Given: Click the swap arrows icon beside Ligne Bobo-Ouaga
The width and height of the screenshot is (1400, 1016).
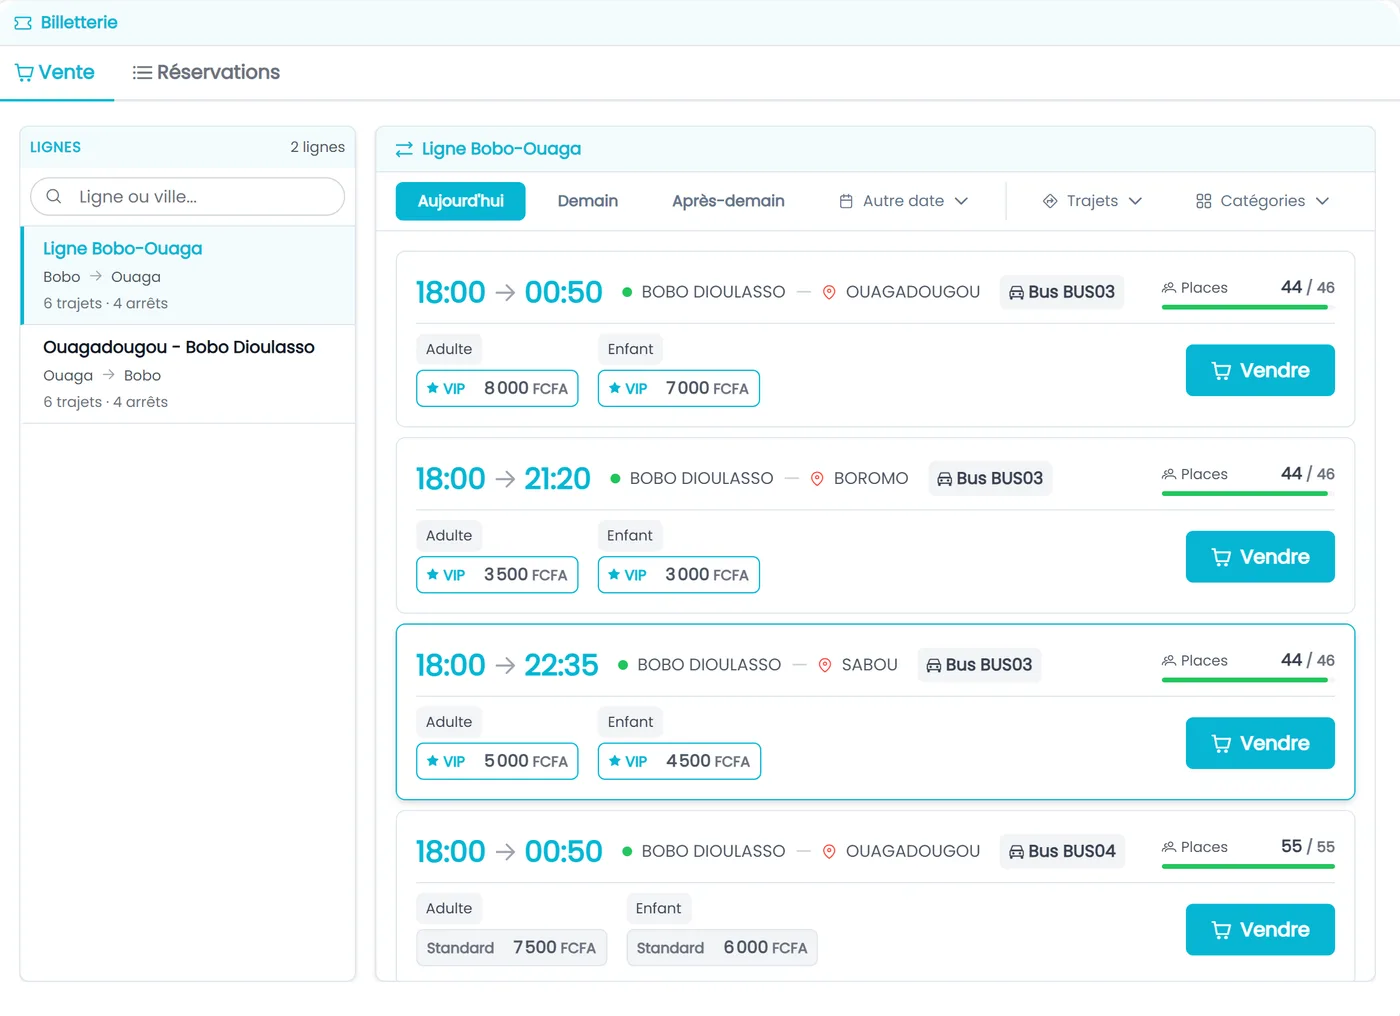Looking at the screenshot, I should point(404,149).
